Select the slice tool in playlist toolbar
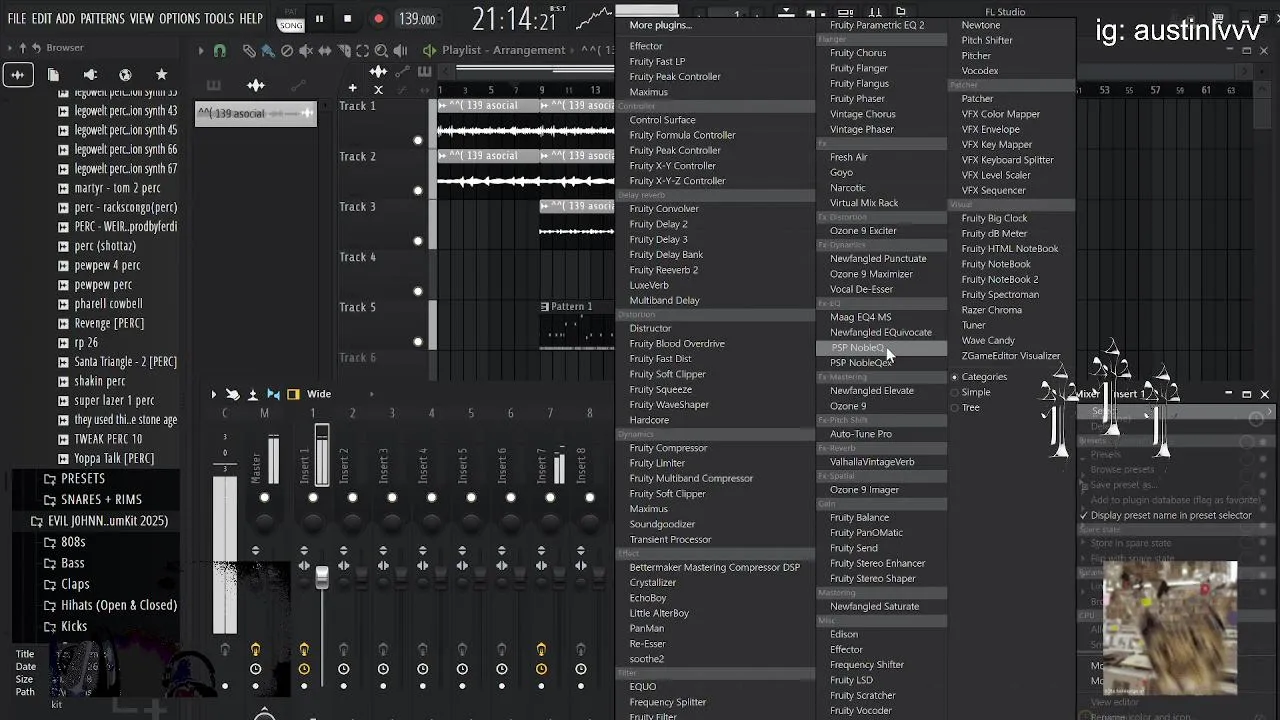Image resolution: width=1280 pixels, height=720 pixels. [344, 51]
